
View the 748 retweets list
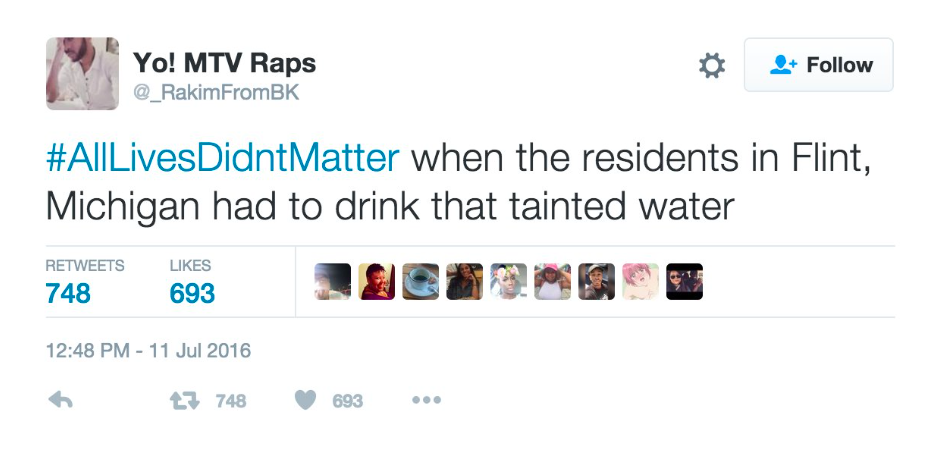[x=85, y=282]
